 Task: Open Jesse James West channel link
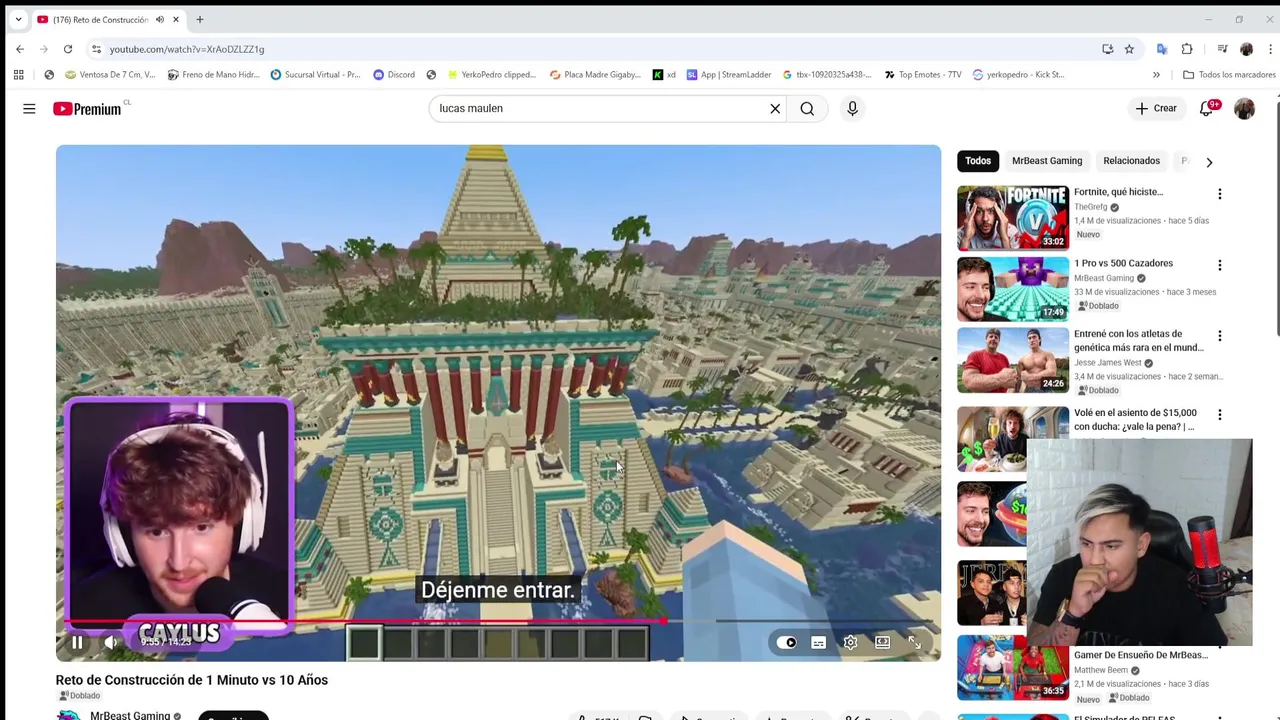pyautogui.click(x=1108, y=363)
